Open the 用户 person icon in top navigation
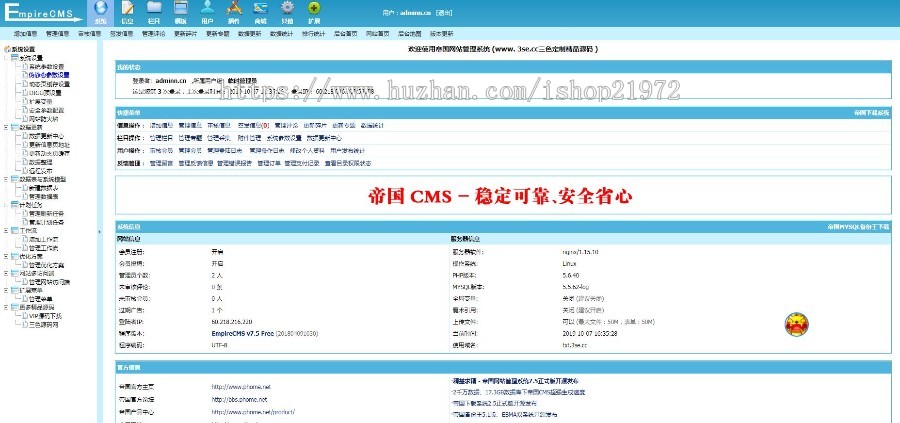 point(207,8)
